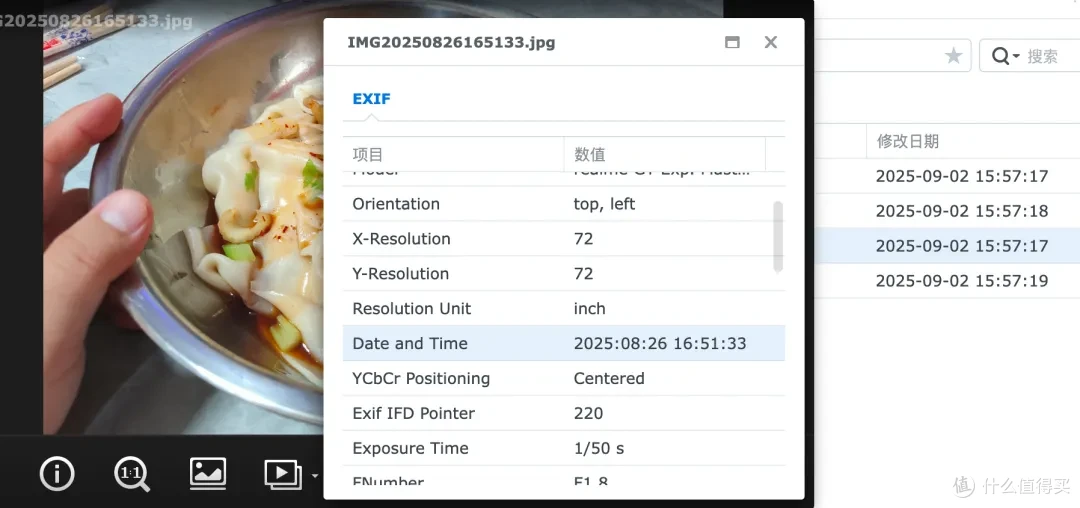Start the slideshow play icon
1080x508 pixels.
282,474
